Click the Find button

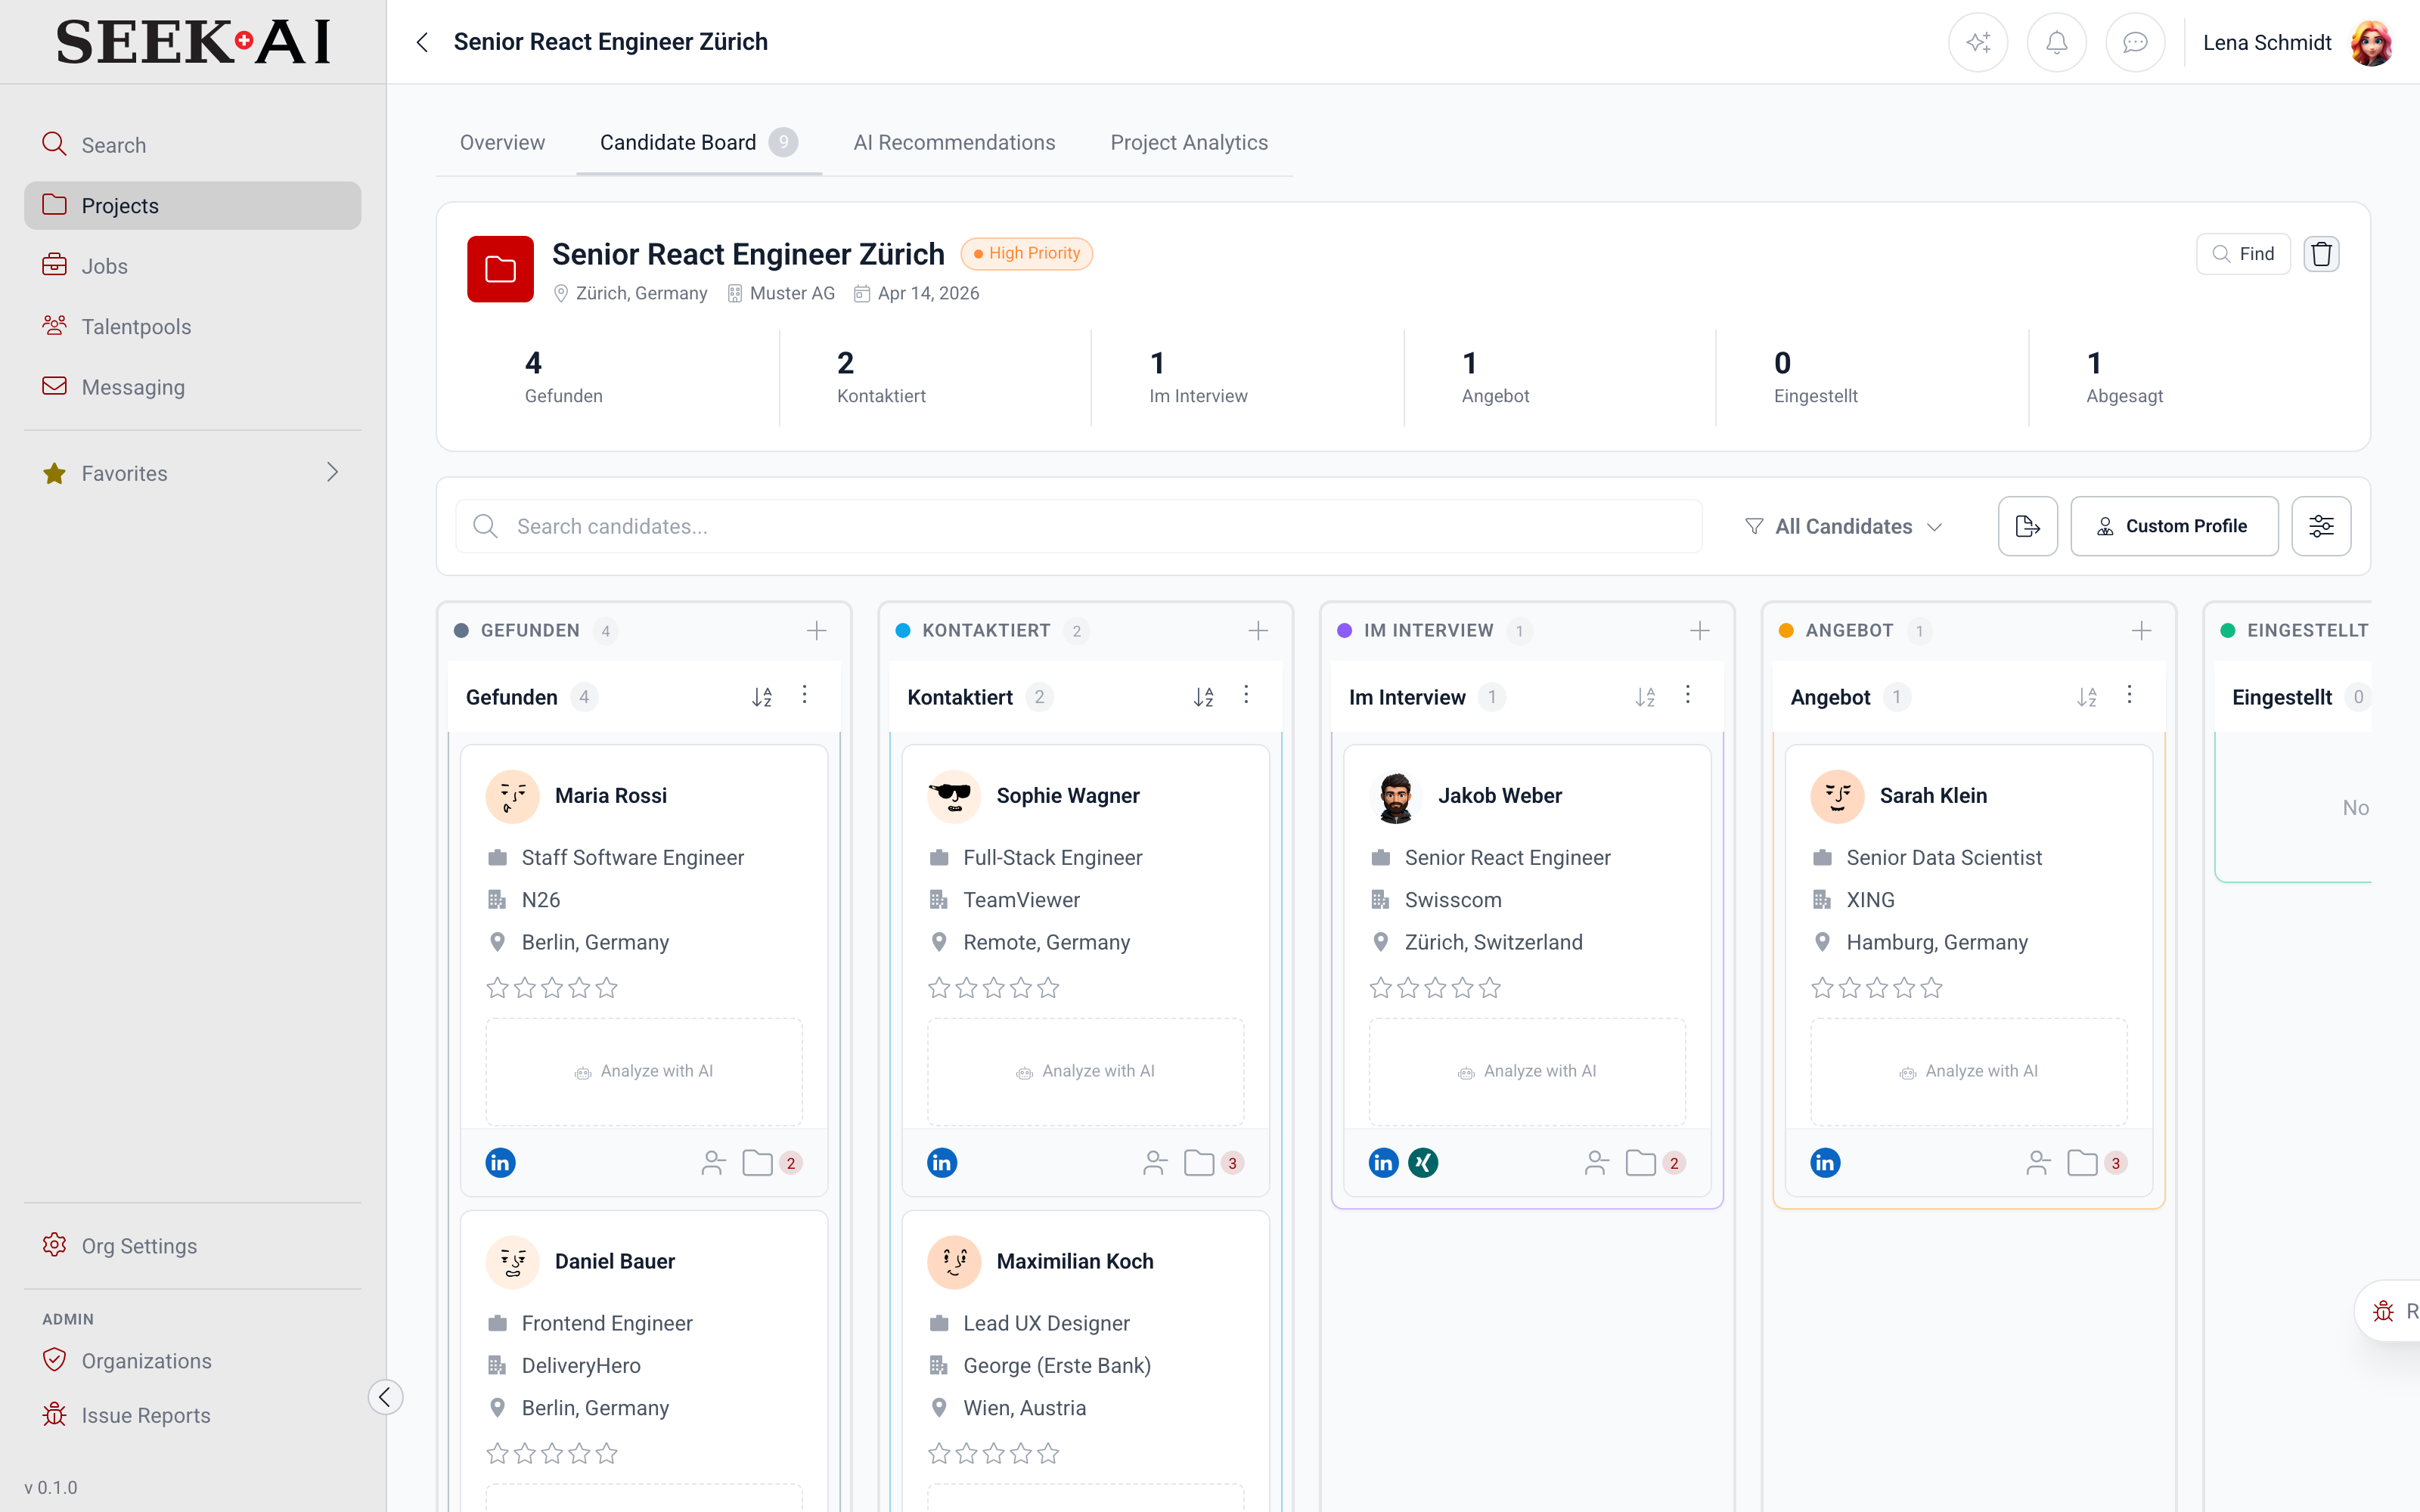(x=2243, y=254)
